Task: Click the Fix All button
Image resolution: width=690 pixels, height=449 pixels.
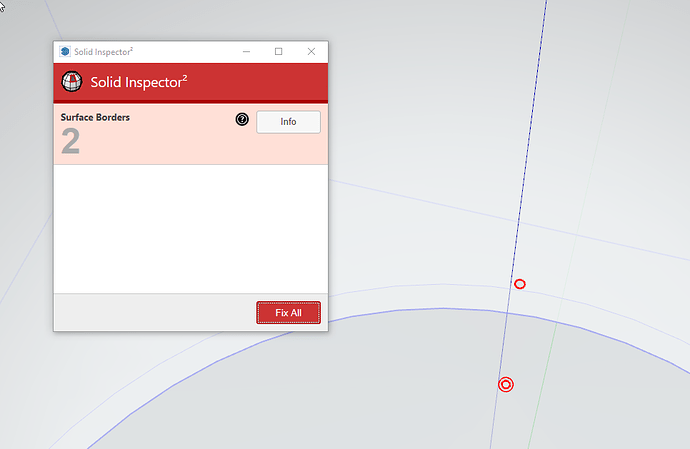Action: click(x=288, y=313)
